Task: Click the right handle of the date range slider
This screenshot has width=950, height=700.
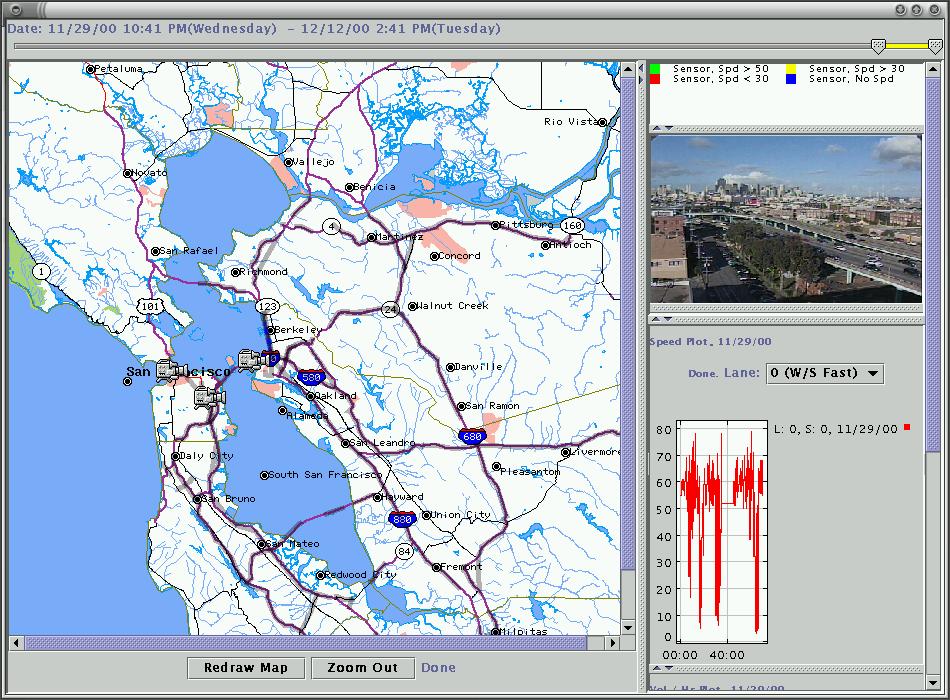Action: (x=935, y=45)
